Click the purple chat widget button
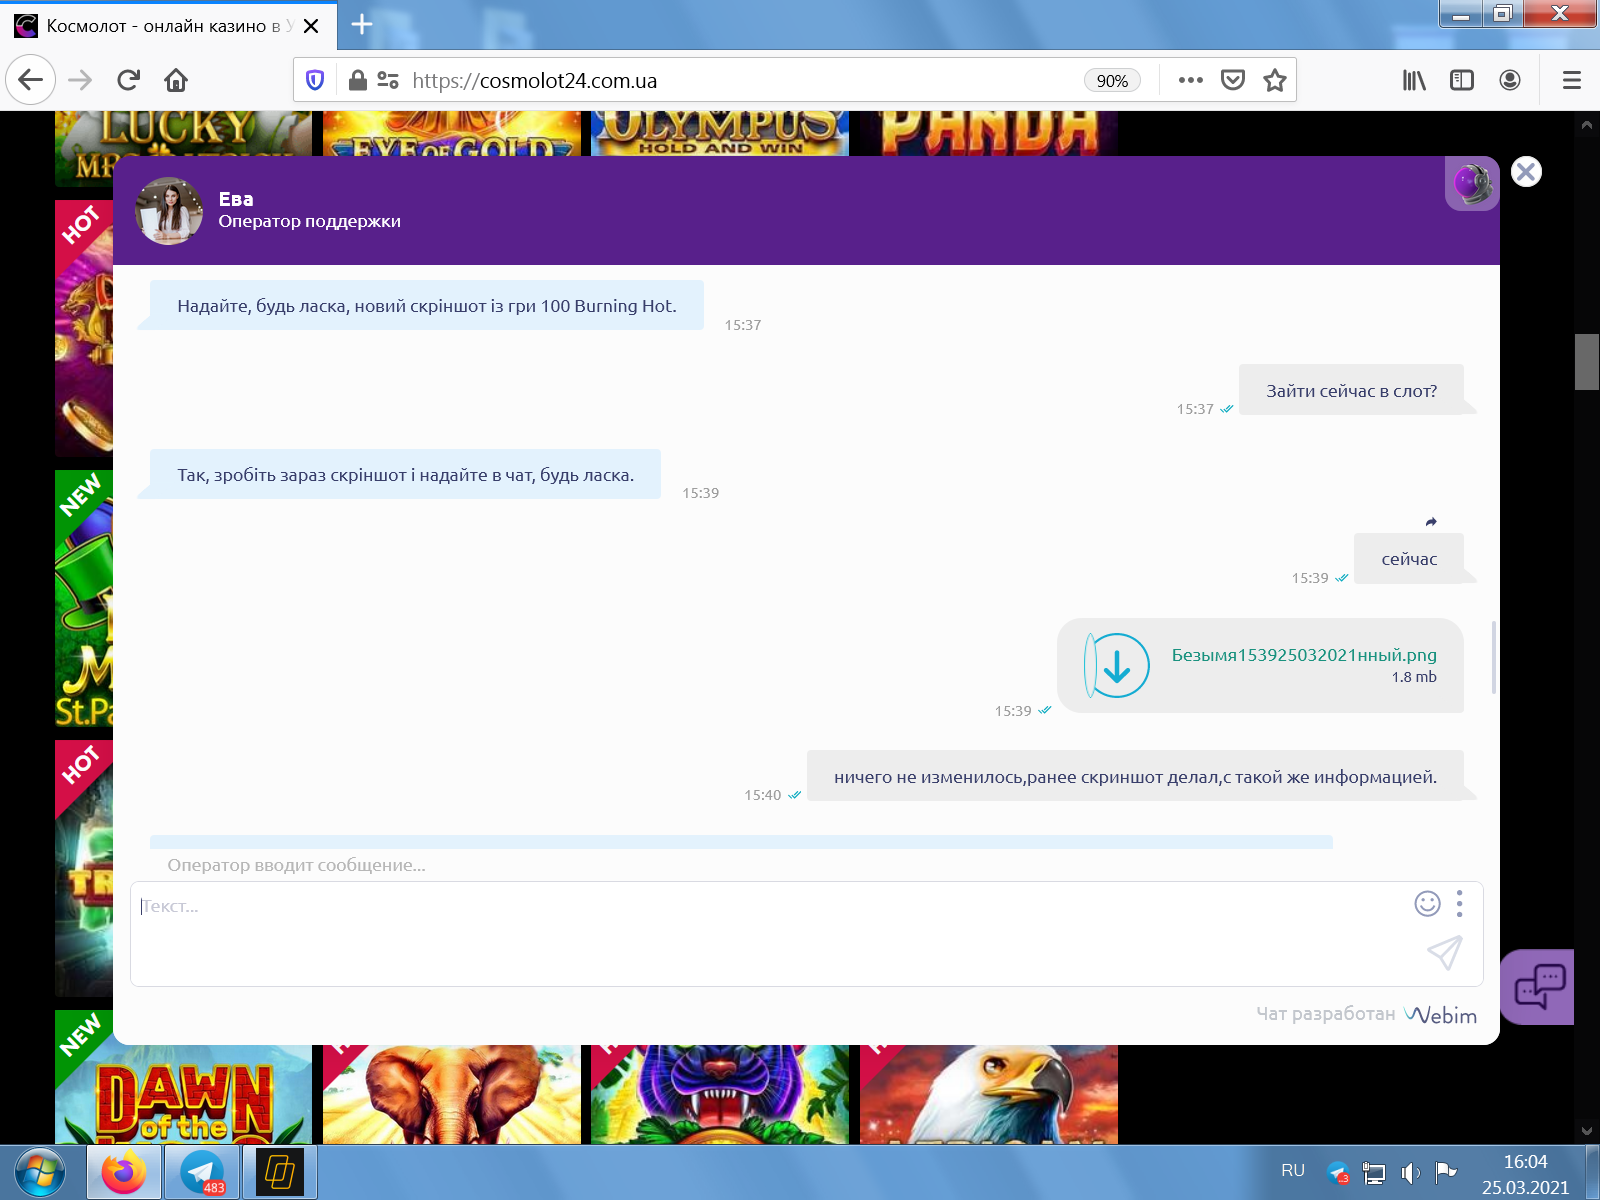The image size is (1600, 1200). [x=1538, y=987]
